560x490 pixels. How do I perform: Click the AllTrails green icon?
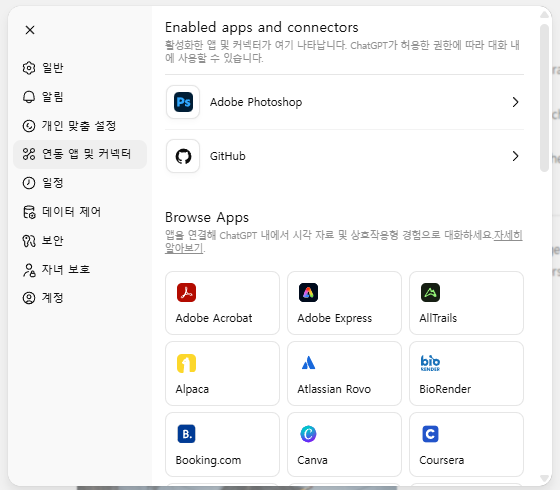[x=430, y=292]
